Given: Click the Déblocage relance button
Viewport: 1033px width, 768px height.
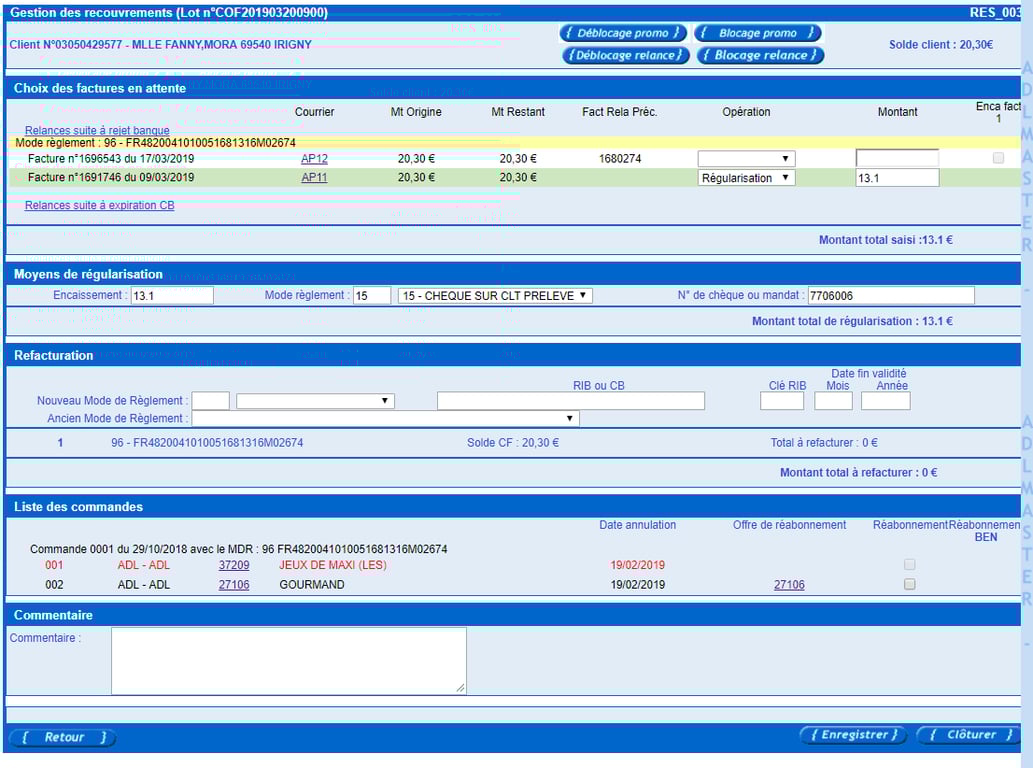Looking at the screenshot, I should point(625,55).
